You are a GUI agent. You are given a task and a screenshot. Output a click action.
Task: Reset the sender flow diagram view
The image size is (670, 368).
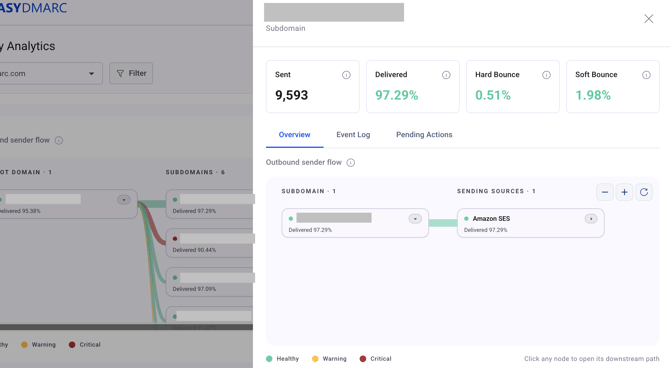(644, 192)
